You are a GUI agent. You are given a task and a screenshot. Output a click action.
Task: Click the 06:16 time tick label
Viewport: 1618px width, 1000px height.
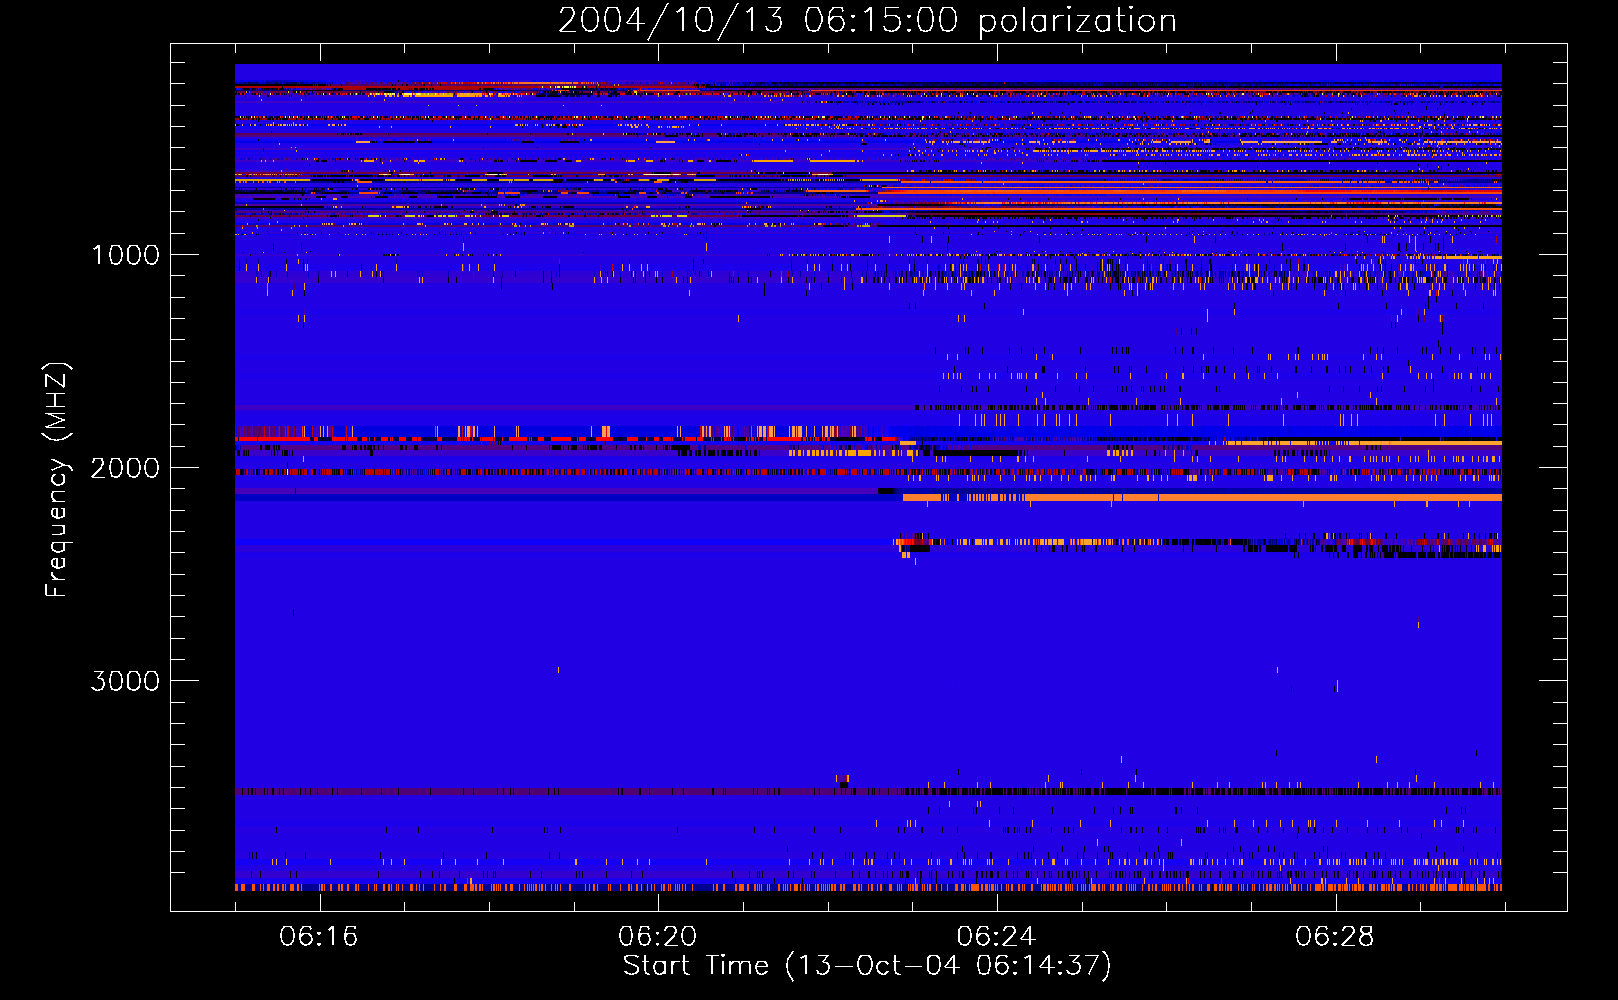pyautogui.click(x=319, y=937)
